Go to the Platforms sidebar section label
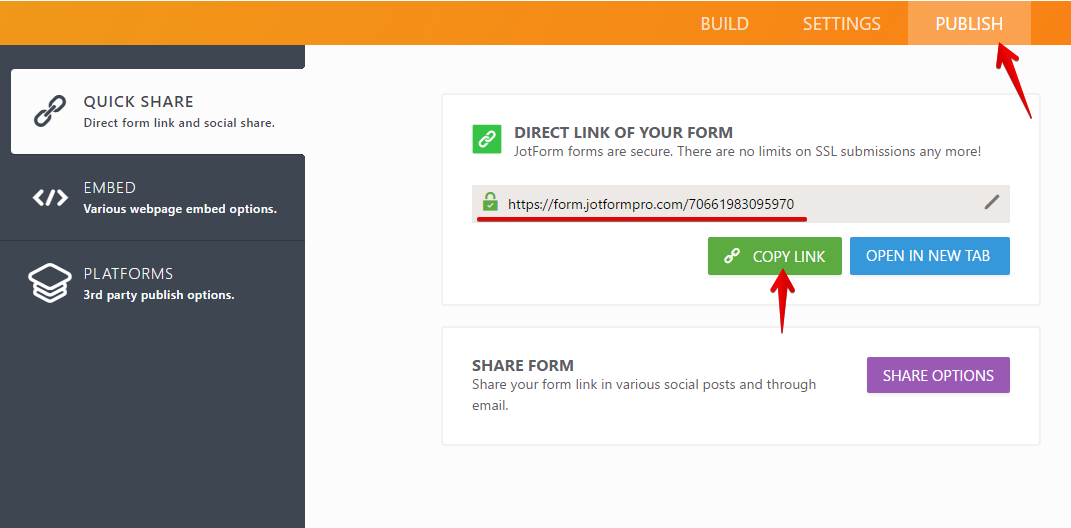This screenshot has height=528, width=1071. pyautogui.click(x=128, y=274)
